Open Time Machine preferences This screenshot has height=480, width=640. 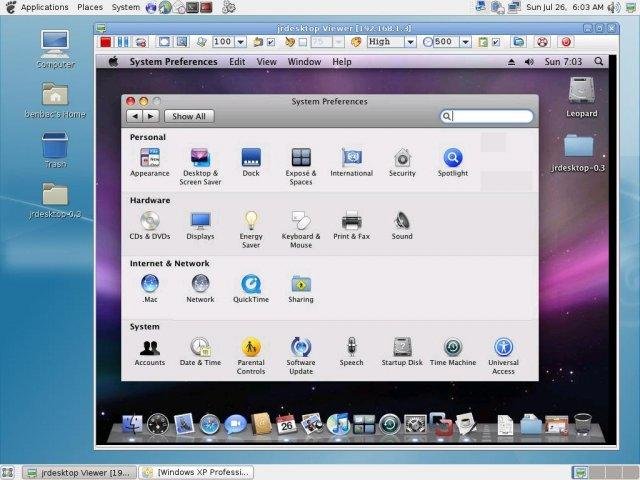pyautogui.click(x=453, y=352)
